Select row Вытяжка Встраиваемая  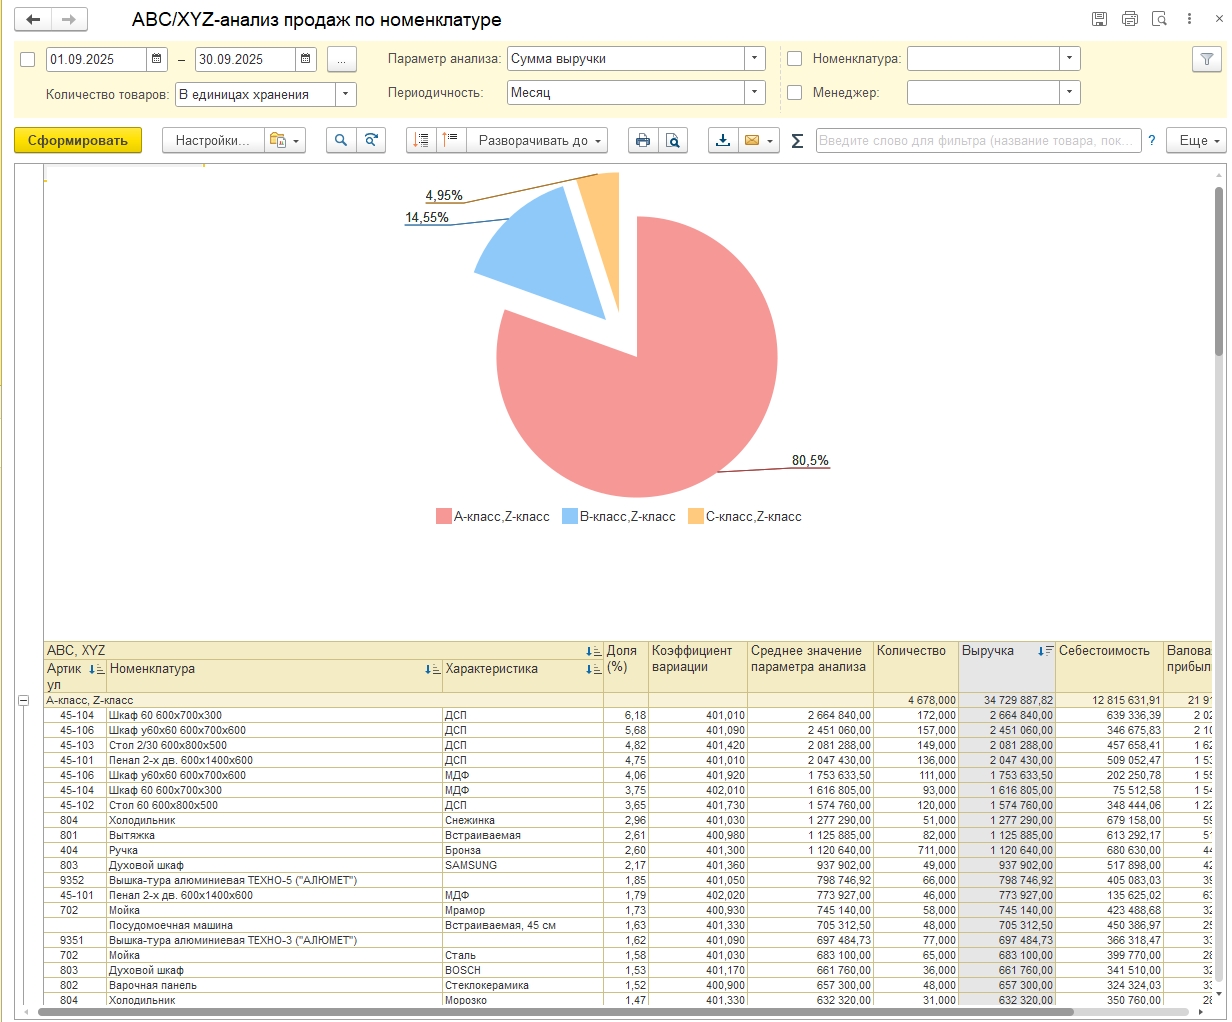point(628,836)
